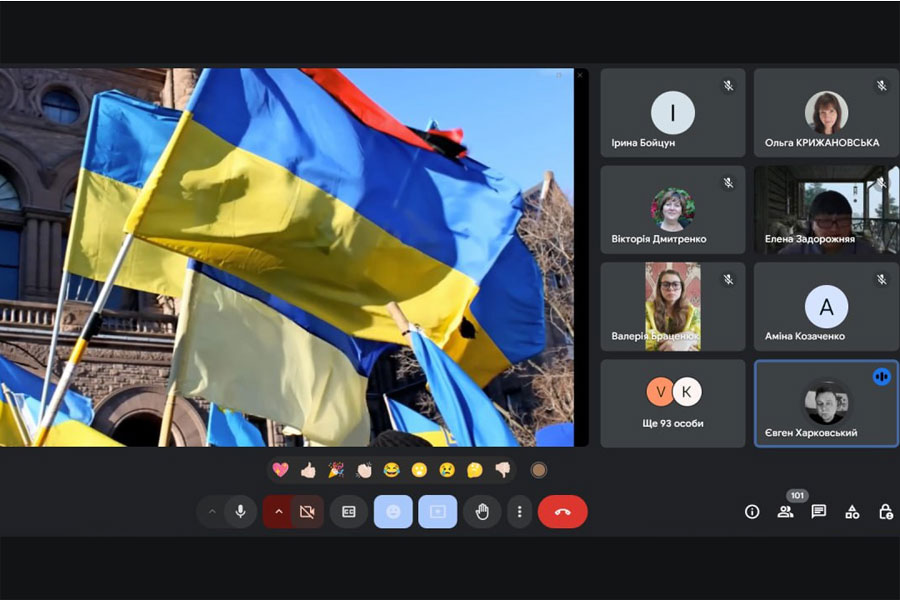900x600 pixels.
Task: Change the reaction skin tone swatch
Action: pos(539,469)
